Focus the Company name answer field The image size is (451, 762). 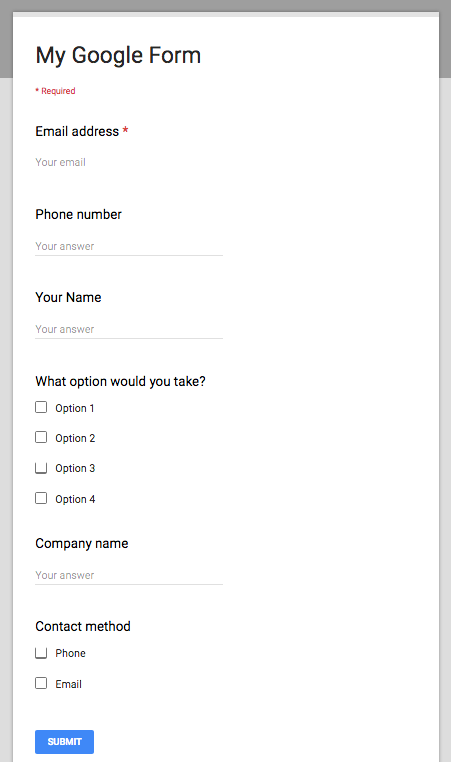point(129,575)
